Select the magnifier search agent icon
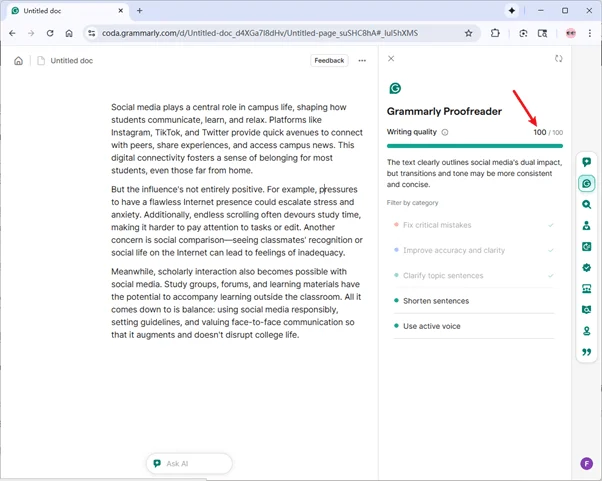The height and width of the screenshot is (481, 602). (587, 205)
